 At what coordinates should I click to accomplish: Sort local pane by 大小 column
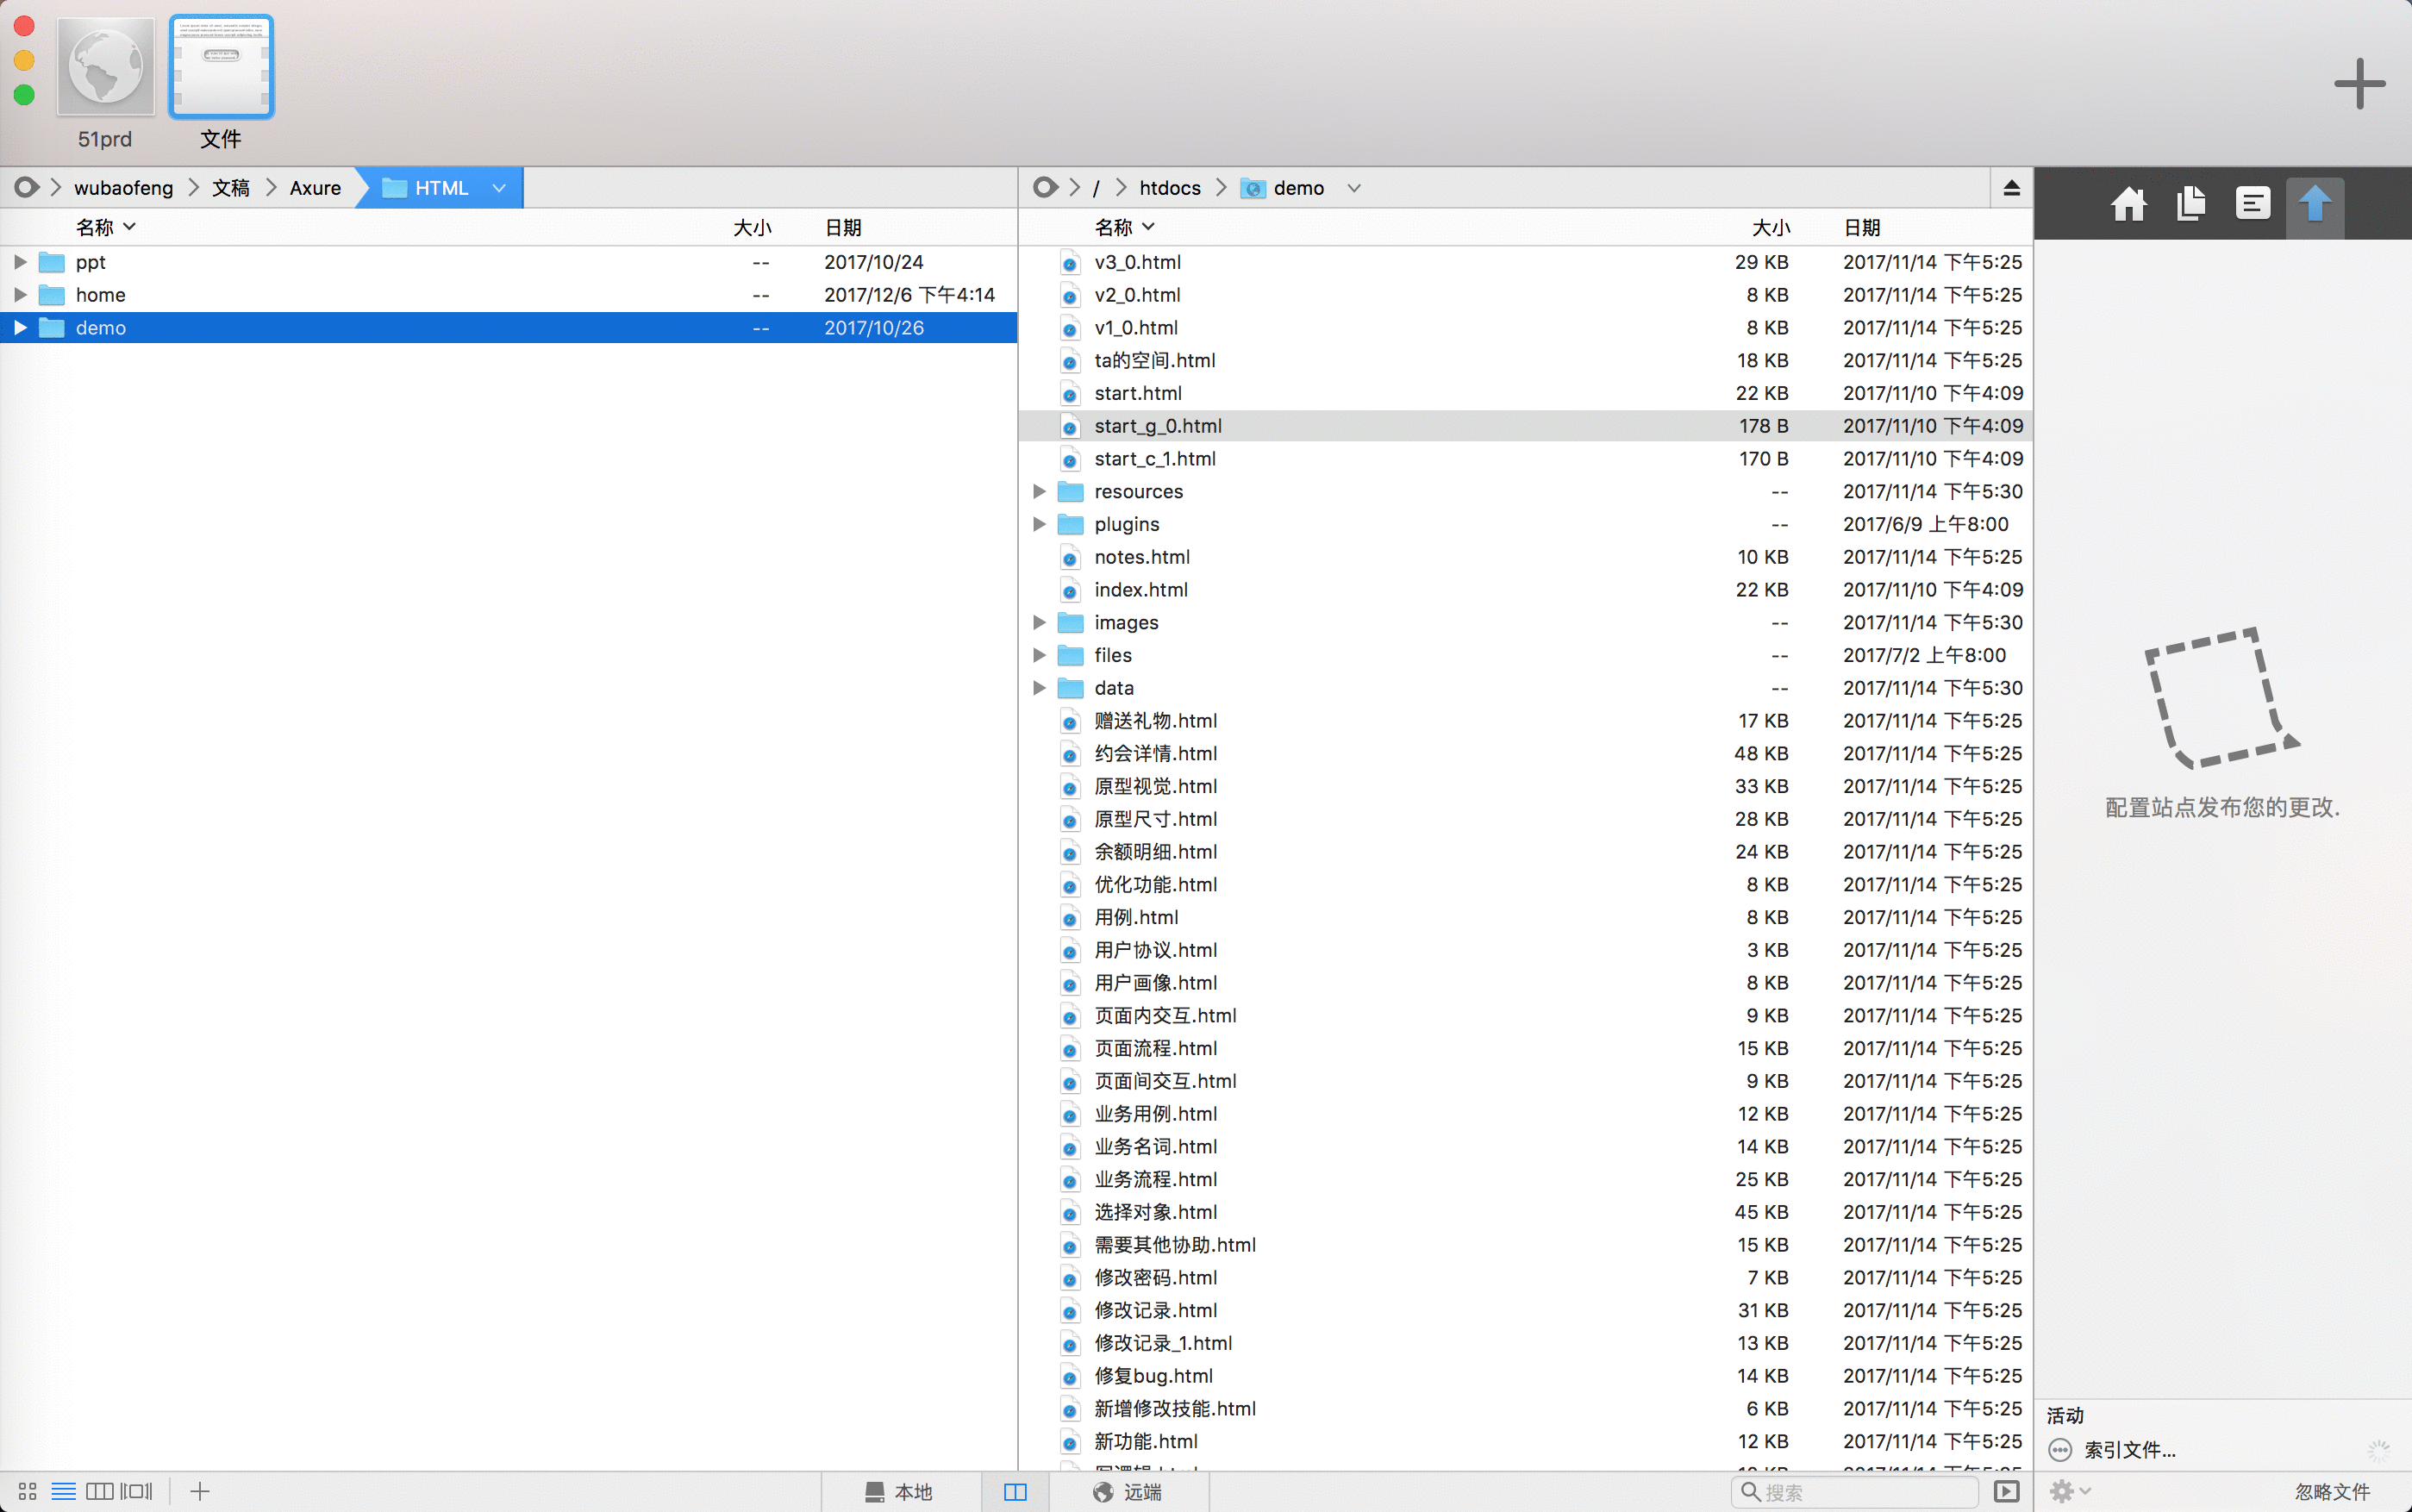(752, 228)
